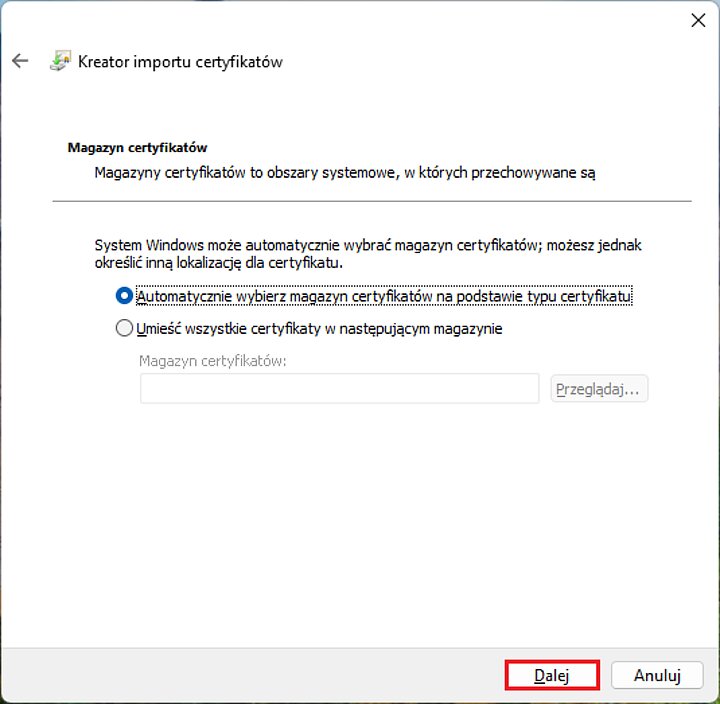Click the Magazyn certyfikatów input field
This screenshot has height=704, width=720.
[x=339, y=389]
